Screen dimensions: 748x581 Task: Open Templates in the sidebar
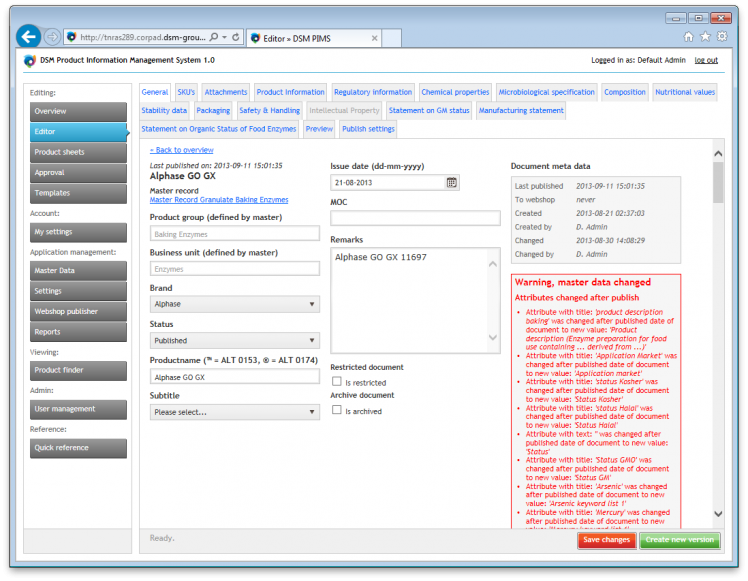tap(78, 194)
